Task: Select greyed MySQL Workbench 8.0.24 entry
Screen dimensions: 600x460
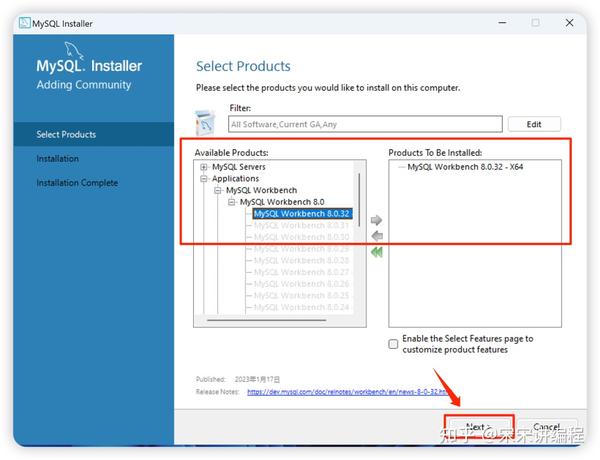Action: pyautogui.click(x=302, y=307)
